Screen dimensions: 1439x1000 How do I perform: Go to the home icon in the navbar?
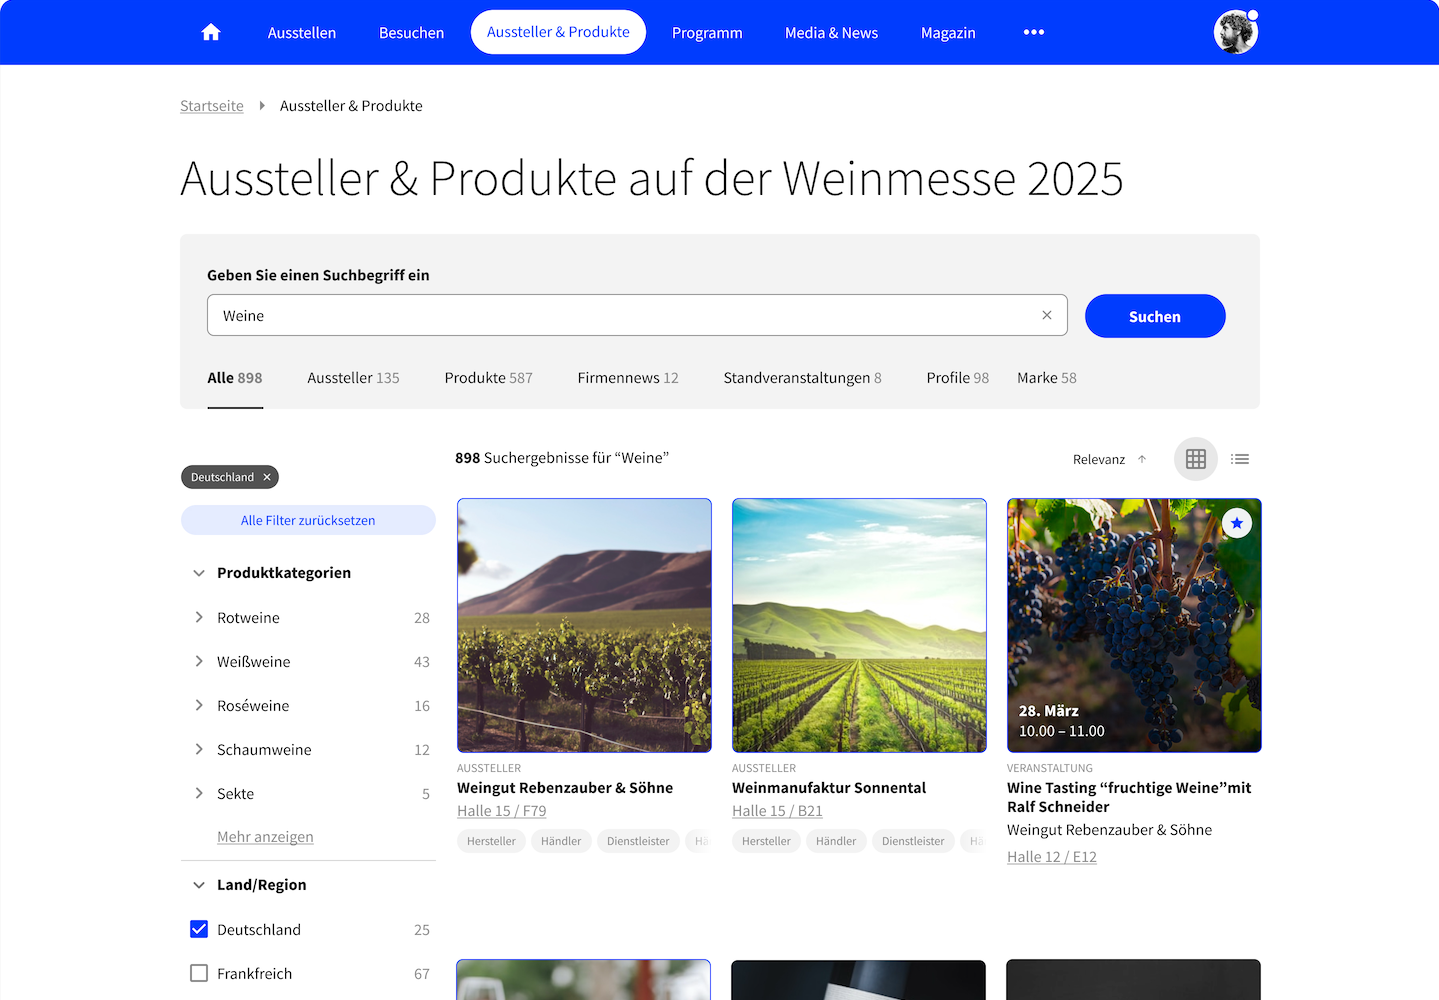point(211,32)
